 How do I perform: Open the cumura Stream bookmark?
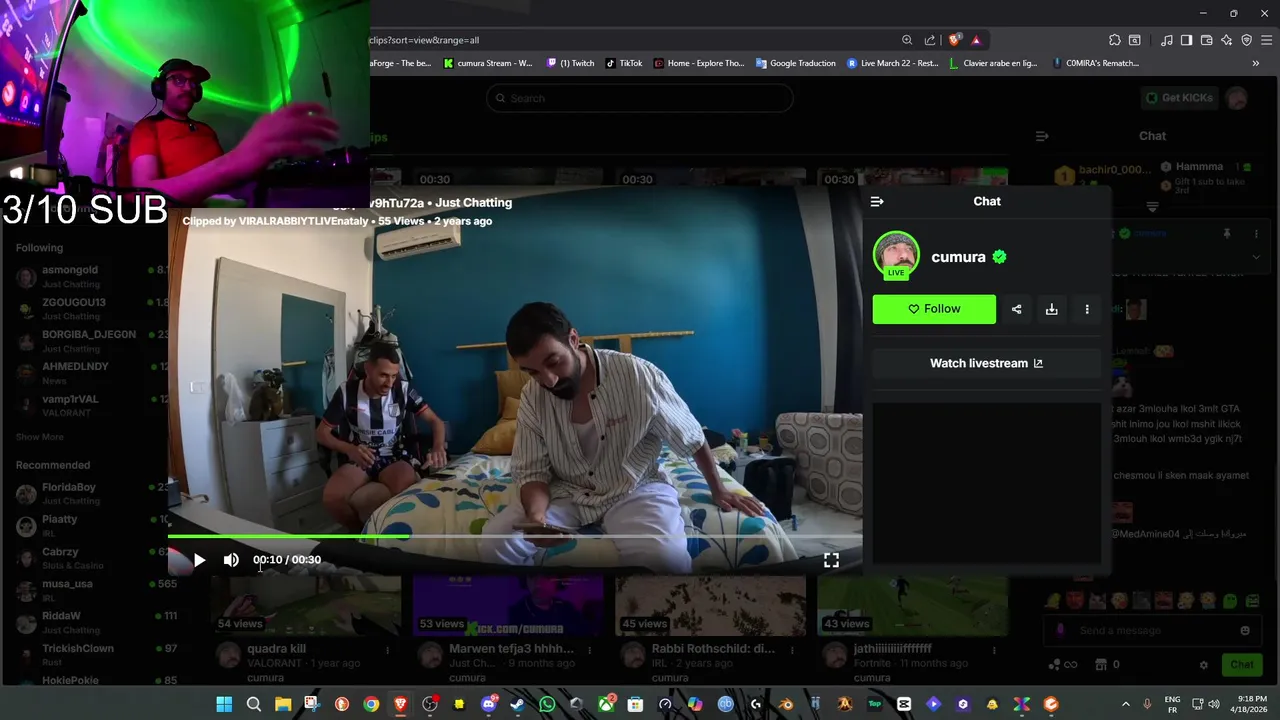pyautogui.click(x=488, y=63)
